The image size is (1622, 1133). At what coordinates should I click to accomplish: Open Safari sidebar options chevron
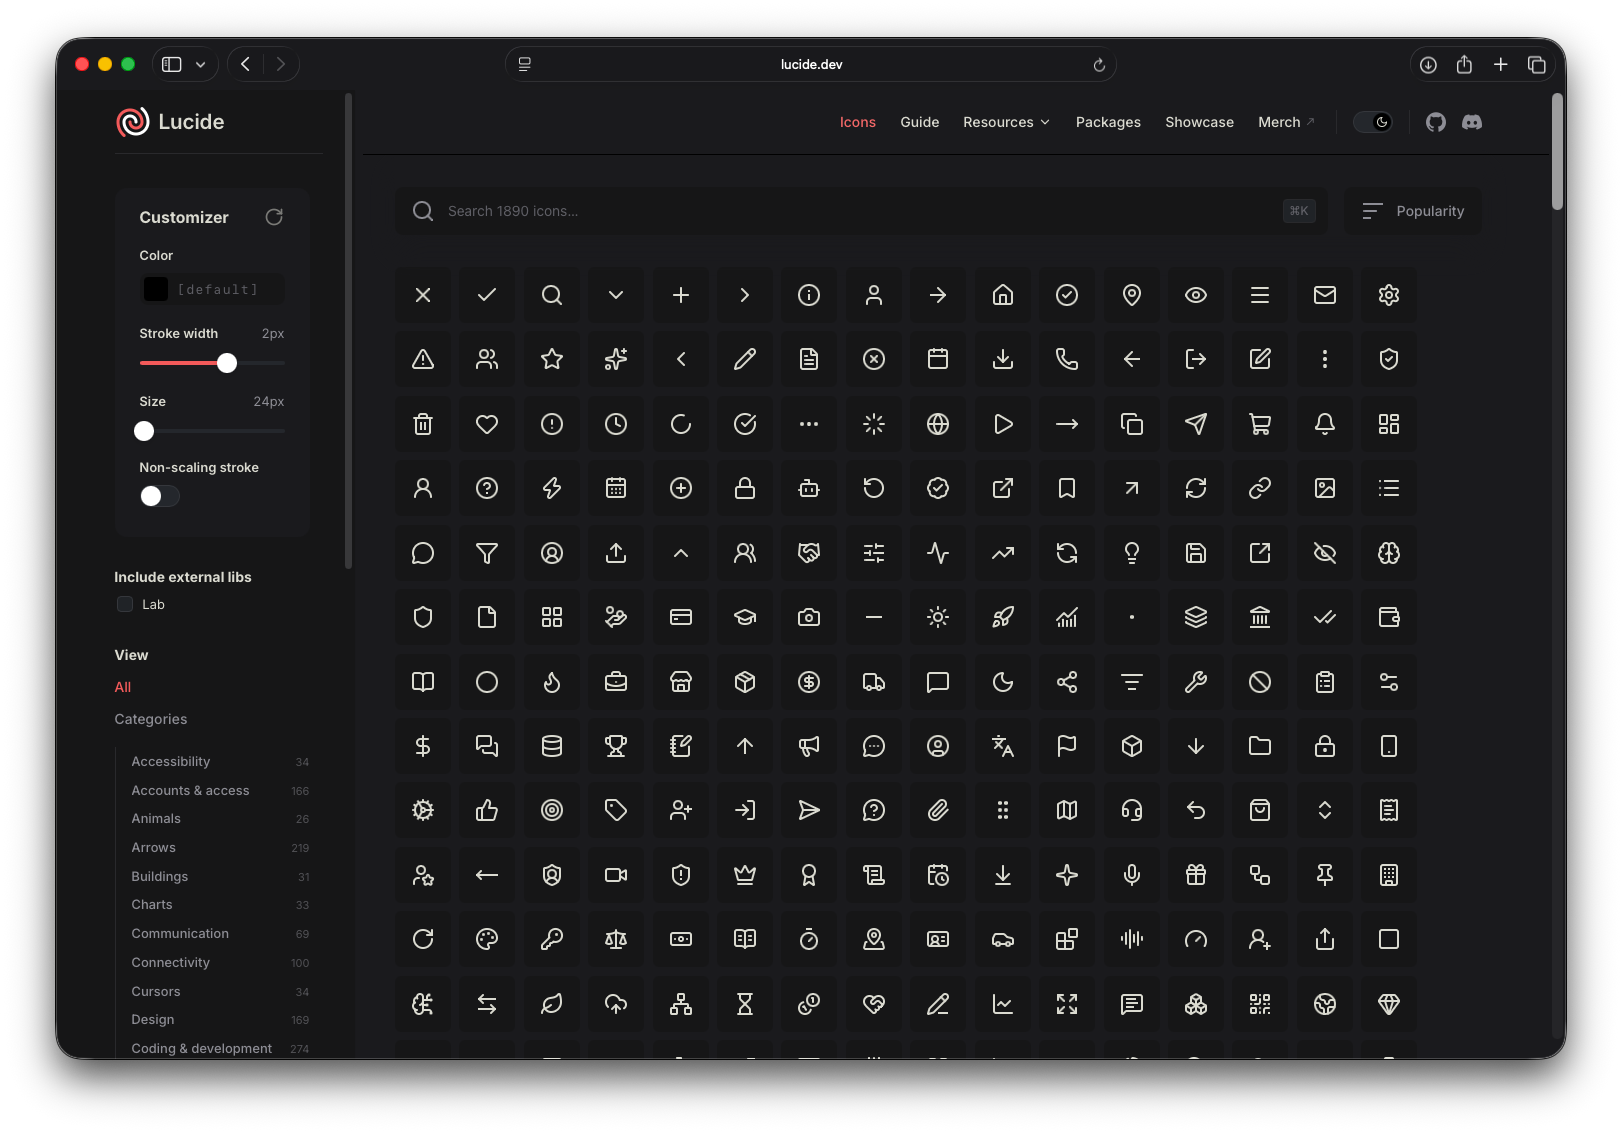(201, 64)
